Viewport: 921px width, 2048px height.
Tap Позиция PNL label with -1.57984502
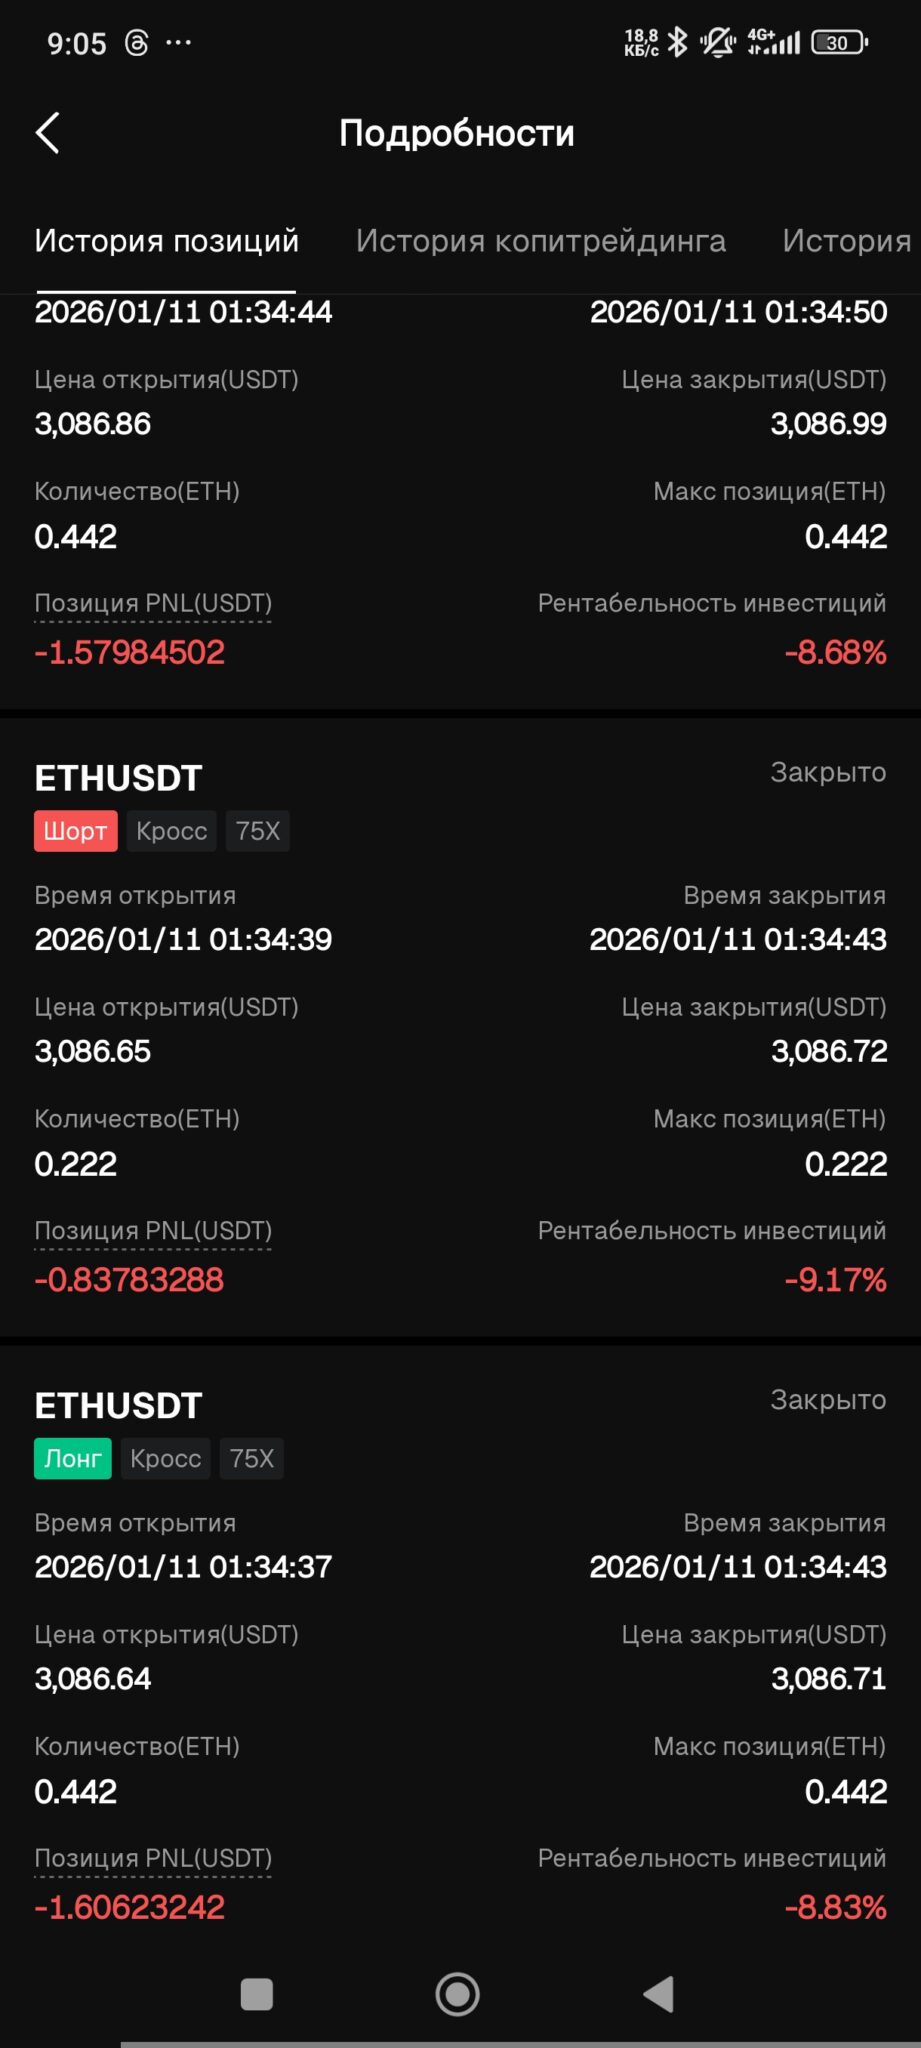click(x=153, y=603)
